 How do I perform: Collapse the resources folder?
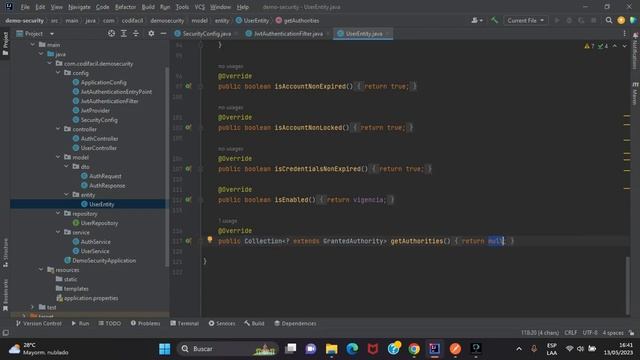pos(41,269)
